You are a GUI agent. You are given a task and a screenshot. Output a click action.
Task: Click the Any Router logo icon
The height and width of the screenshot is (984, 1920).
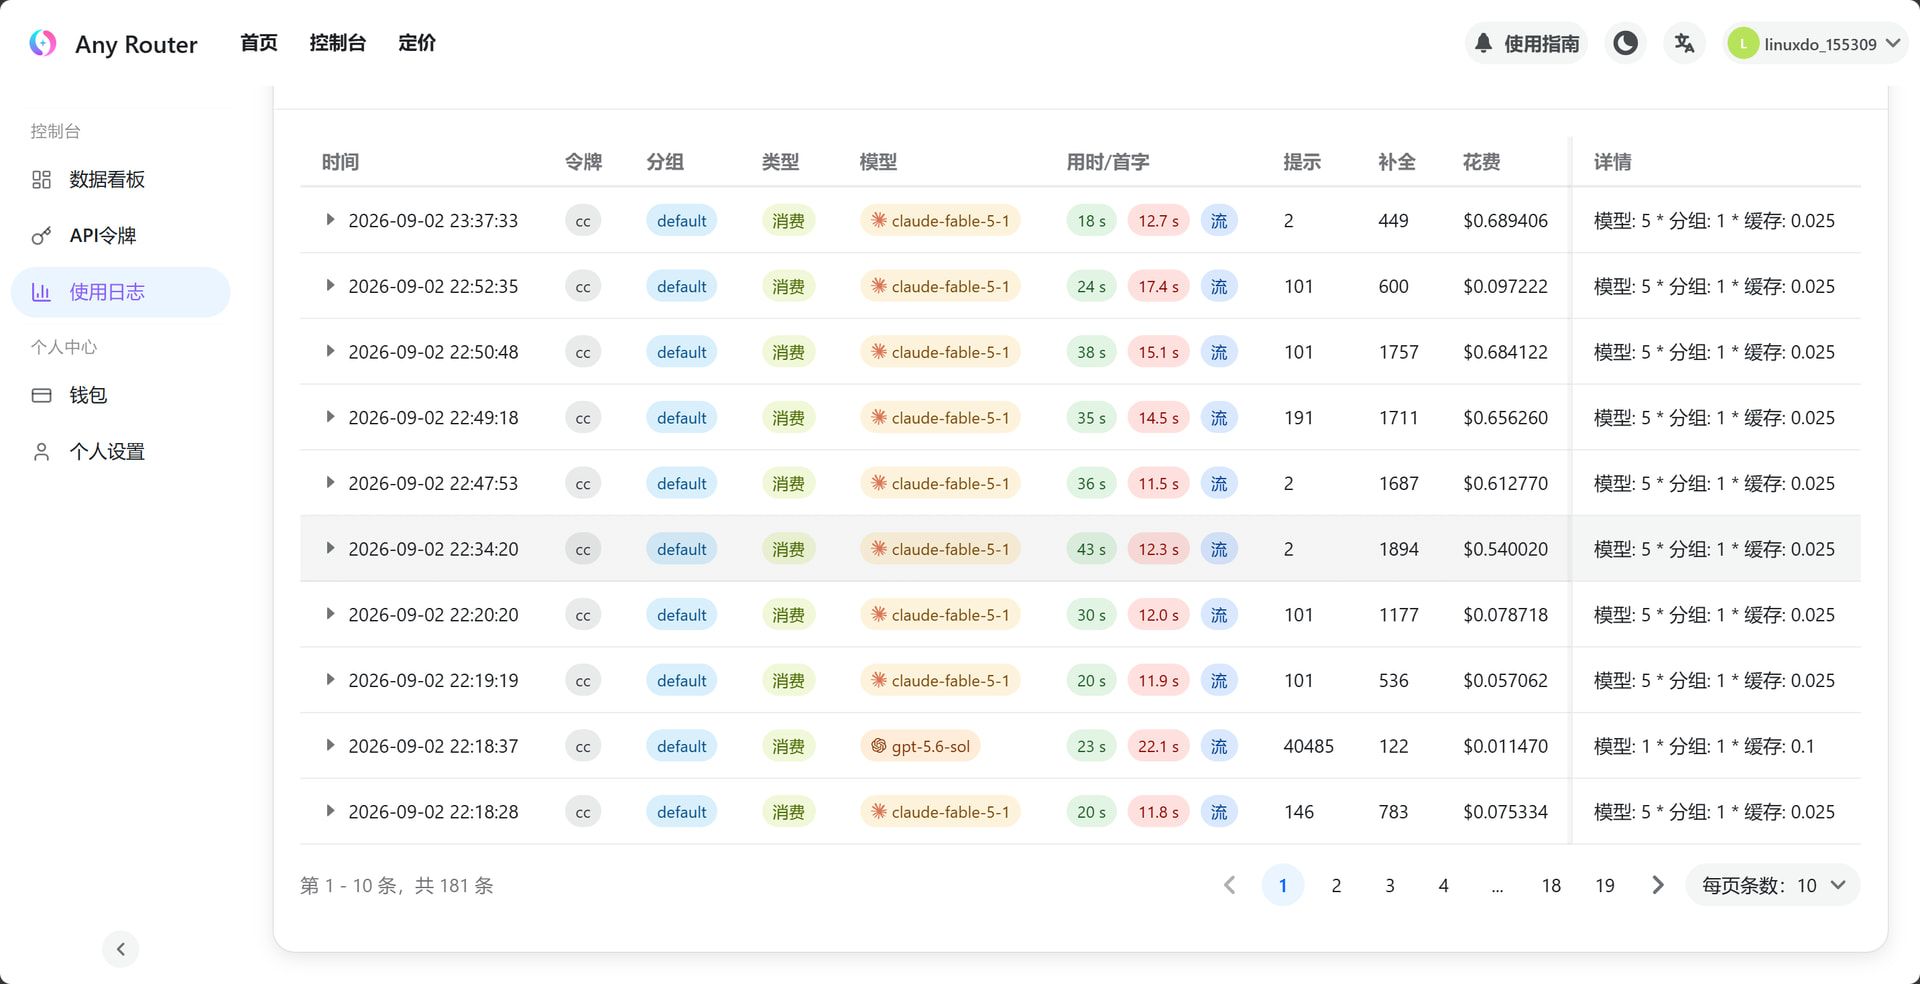(43, 43)
